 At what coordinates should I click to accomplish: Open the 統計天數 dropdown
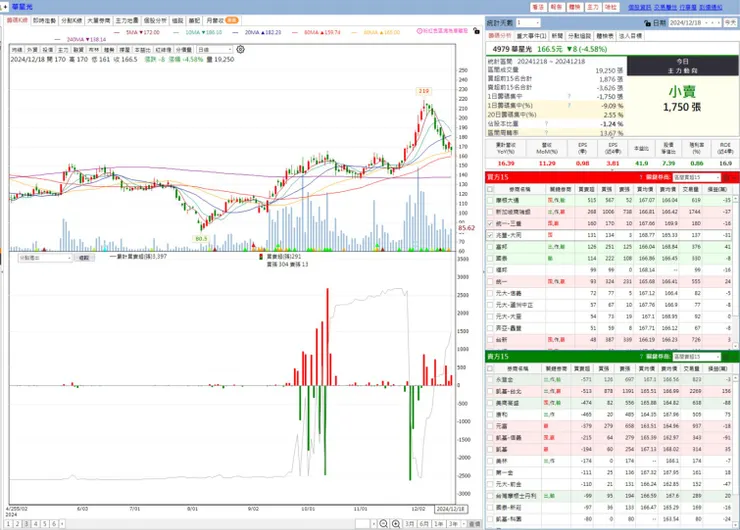(528, 23)
